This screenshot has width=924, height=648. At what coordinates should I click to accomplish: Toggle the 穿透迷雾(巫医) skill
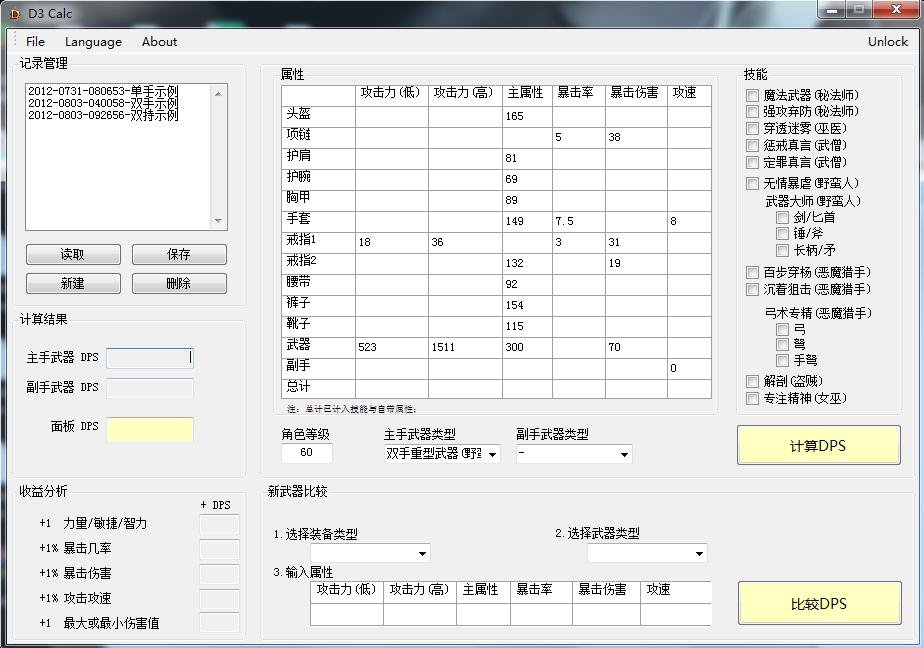point(752,128)
